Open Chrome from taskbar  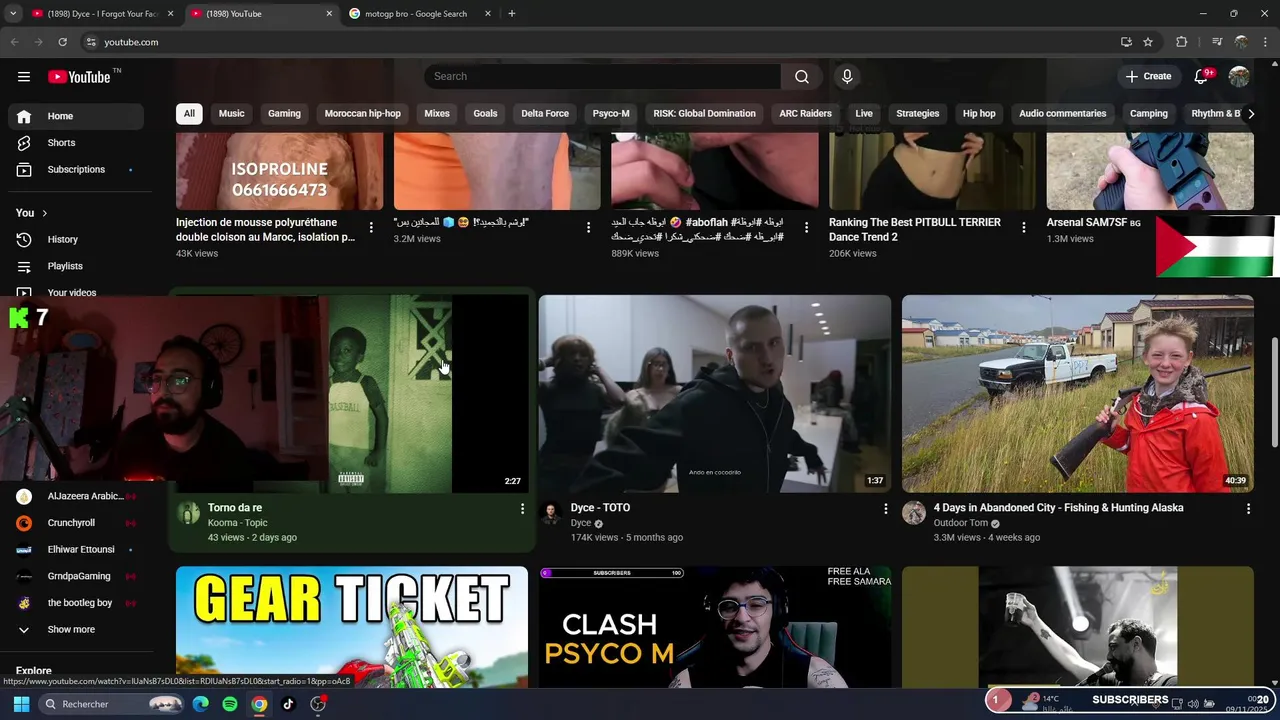259,704
